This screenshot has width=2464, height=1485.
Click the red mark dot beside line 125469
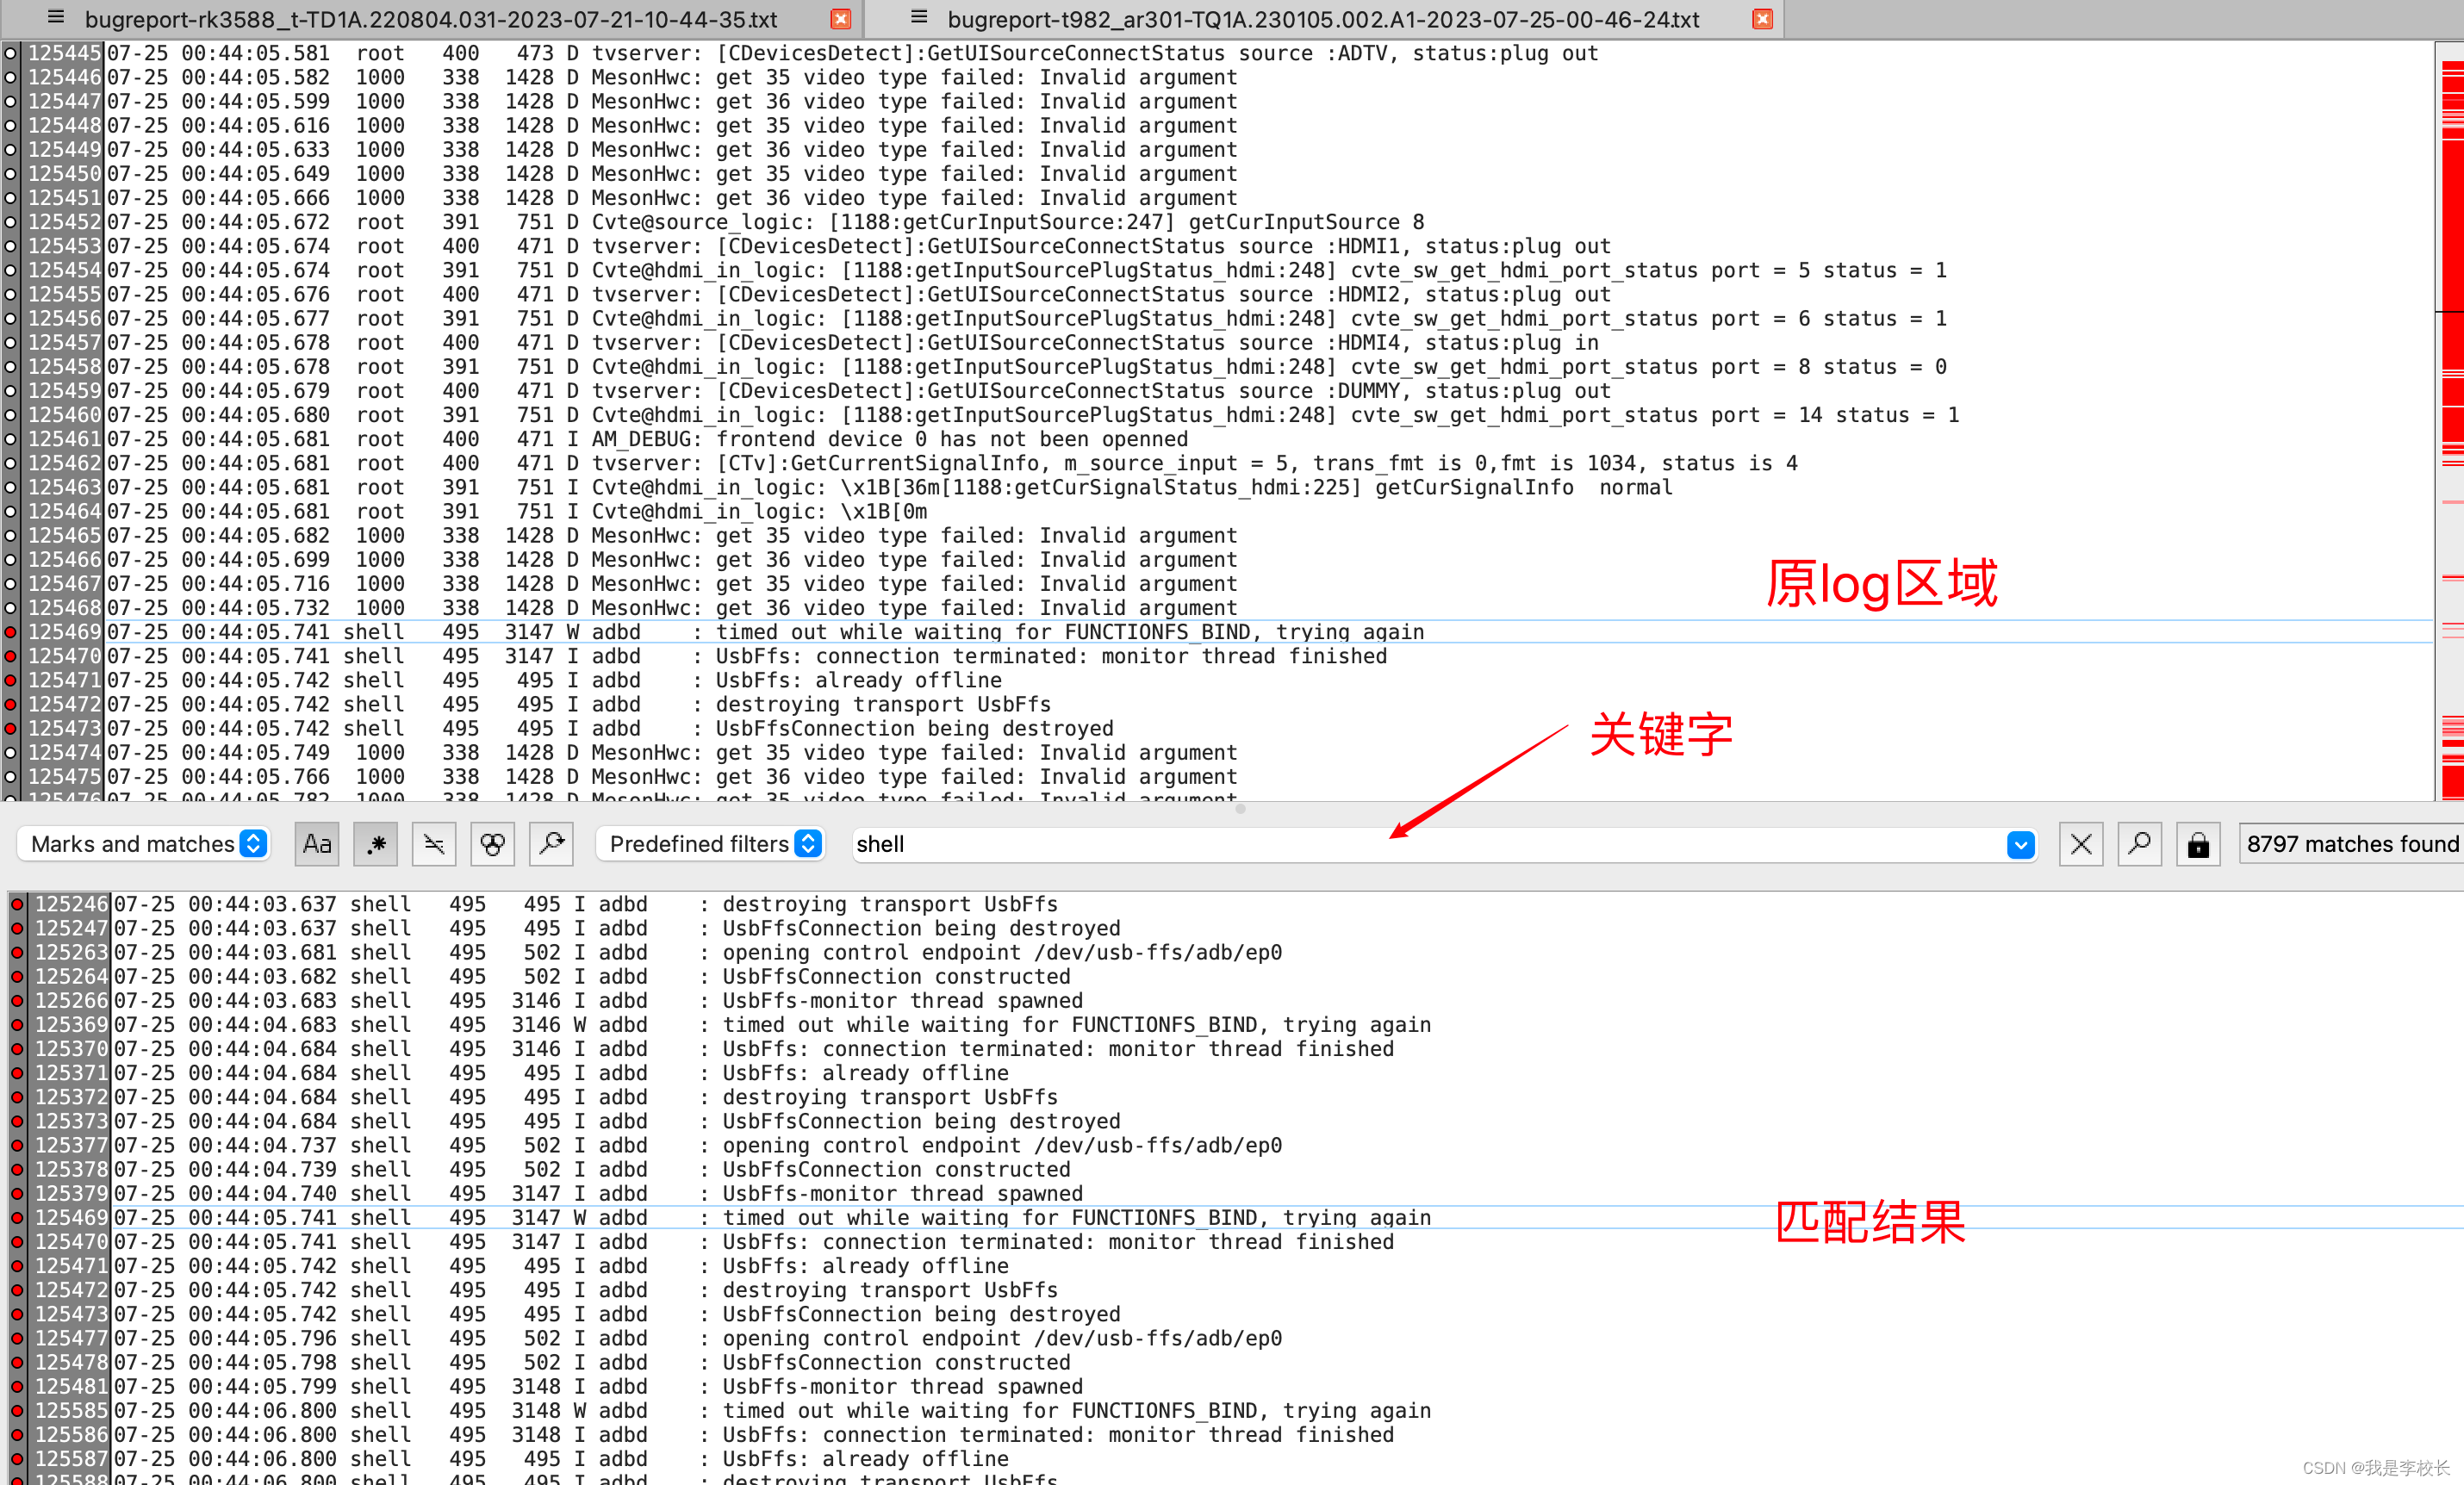(10, 631)
